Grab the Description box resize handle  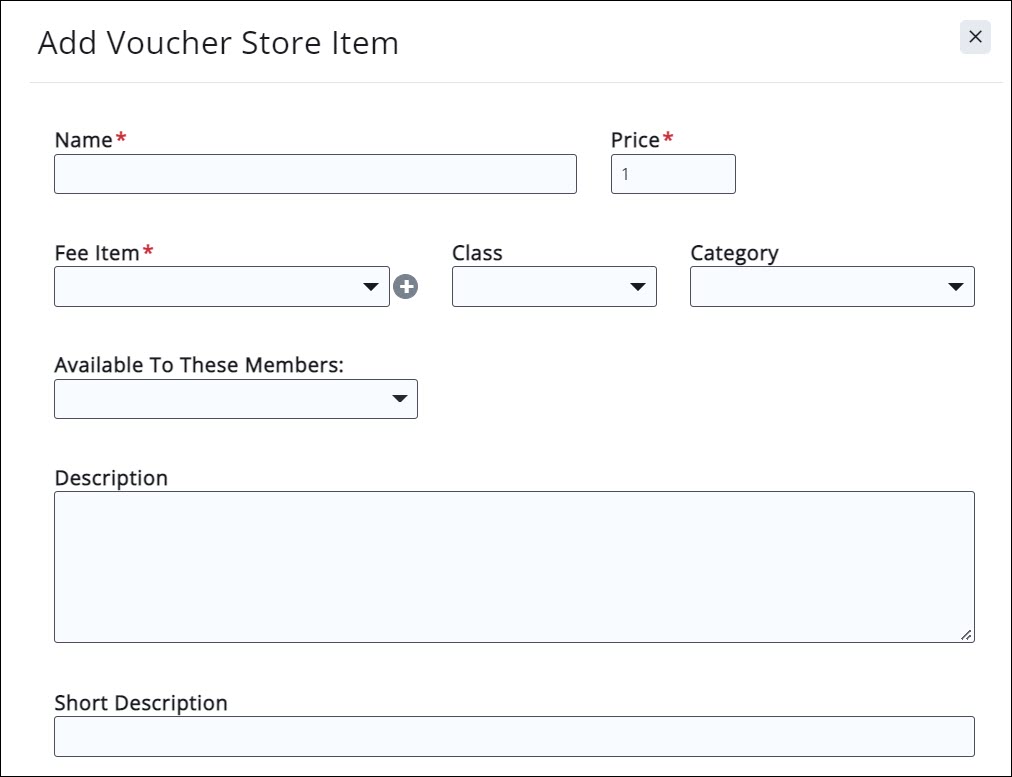[966, 634]
